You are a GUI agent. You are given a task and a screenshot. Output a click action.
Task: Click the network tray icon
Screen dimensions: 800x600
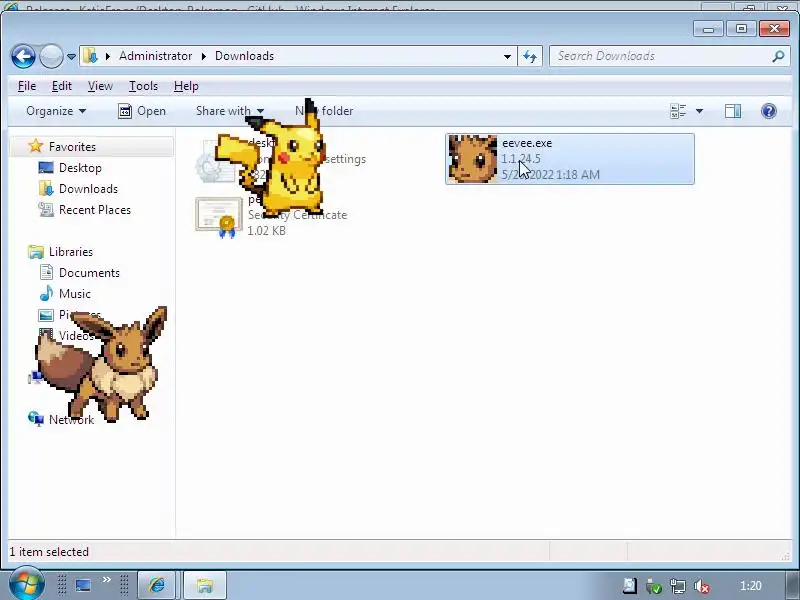click(x=678, y=586)
